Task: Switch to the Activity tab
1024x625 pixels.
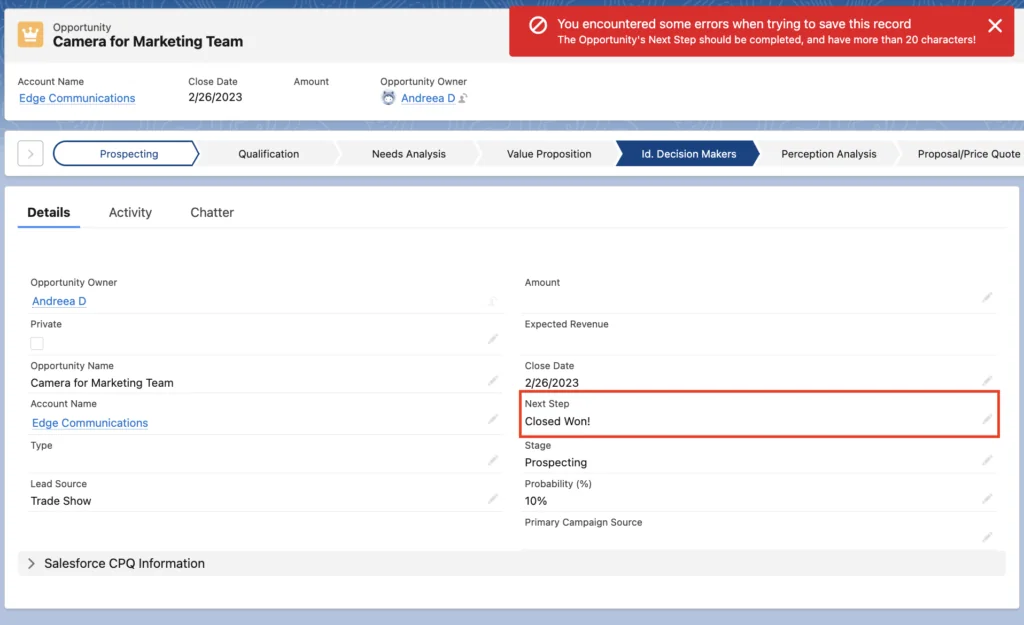Action: coord(130,212)
